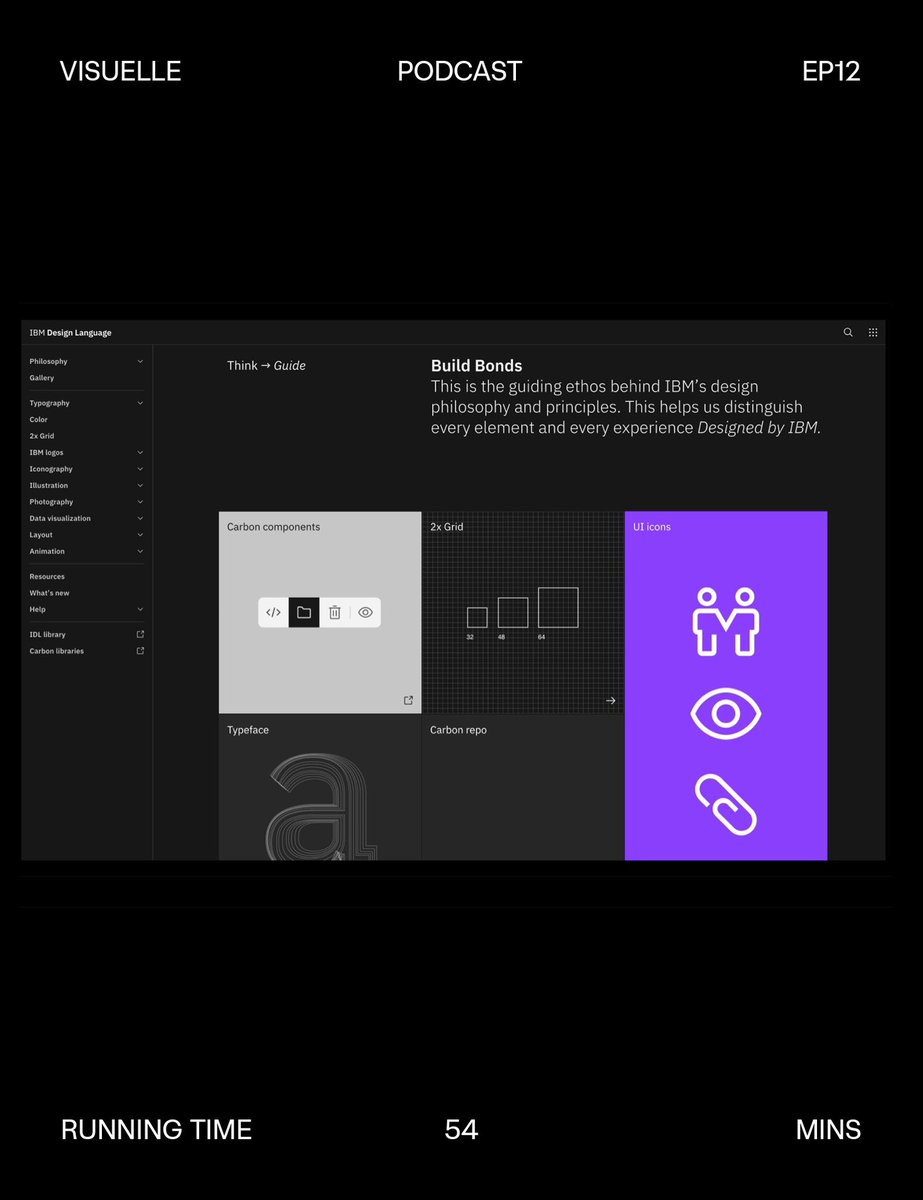This screenshot has height=1200, width=923.
Task: Open the Carbon libraries link
Action: pos(57,651)
